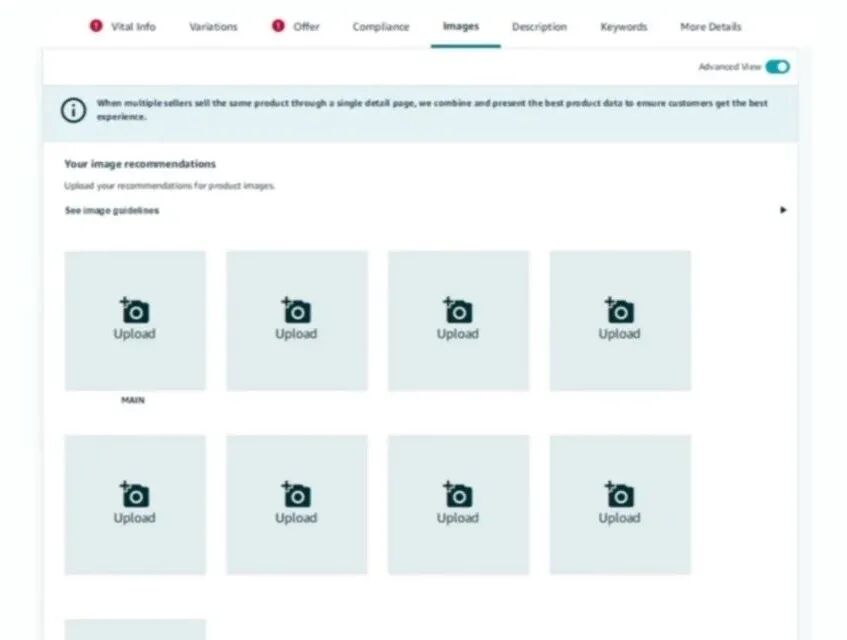The width and height of the screenshot is (847, 640).
Task: Toggle the Advanced View switch off
Action: tap(777, 66)
